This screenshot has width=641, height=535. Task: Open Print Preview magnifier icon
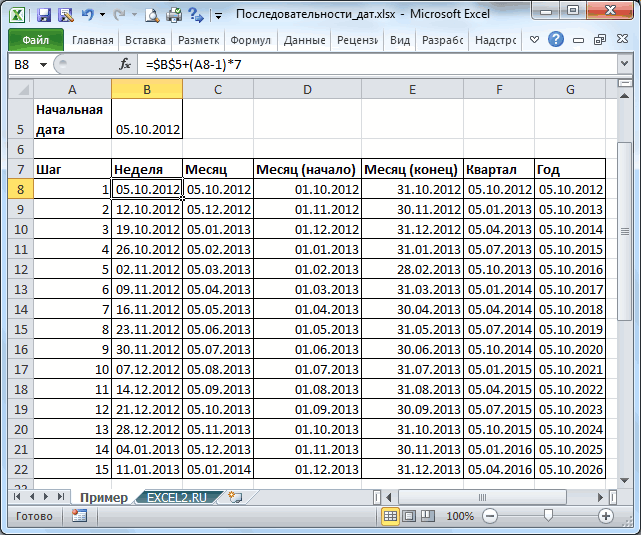pyautogui.click(x=152, y=15)
